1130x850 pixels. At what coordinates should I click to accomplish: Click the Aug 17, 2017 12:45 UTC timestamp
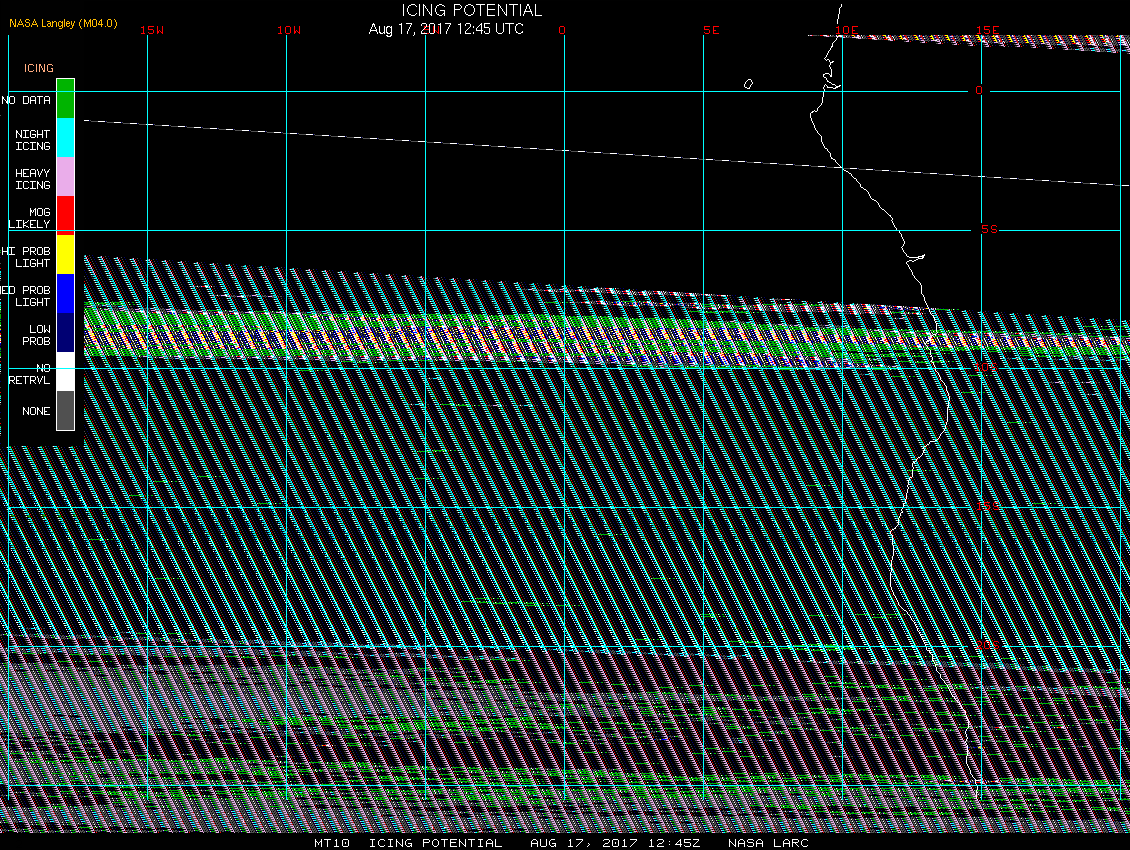pos(446,29)
